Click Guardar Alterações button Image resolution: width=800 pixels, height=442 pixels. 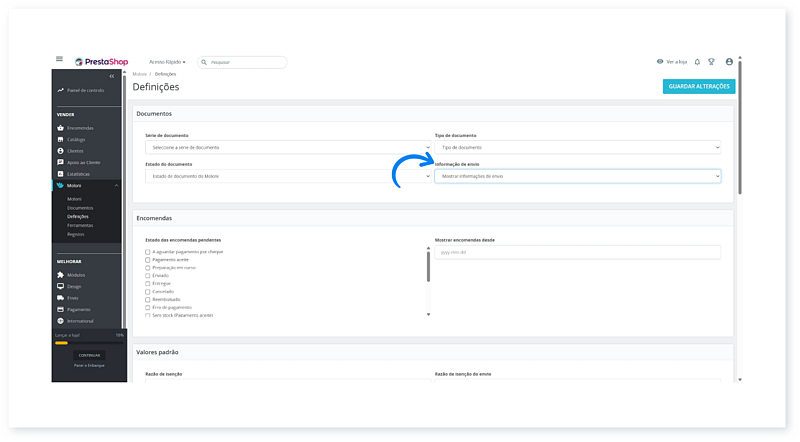[x=698, y=87]
